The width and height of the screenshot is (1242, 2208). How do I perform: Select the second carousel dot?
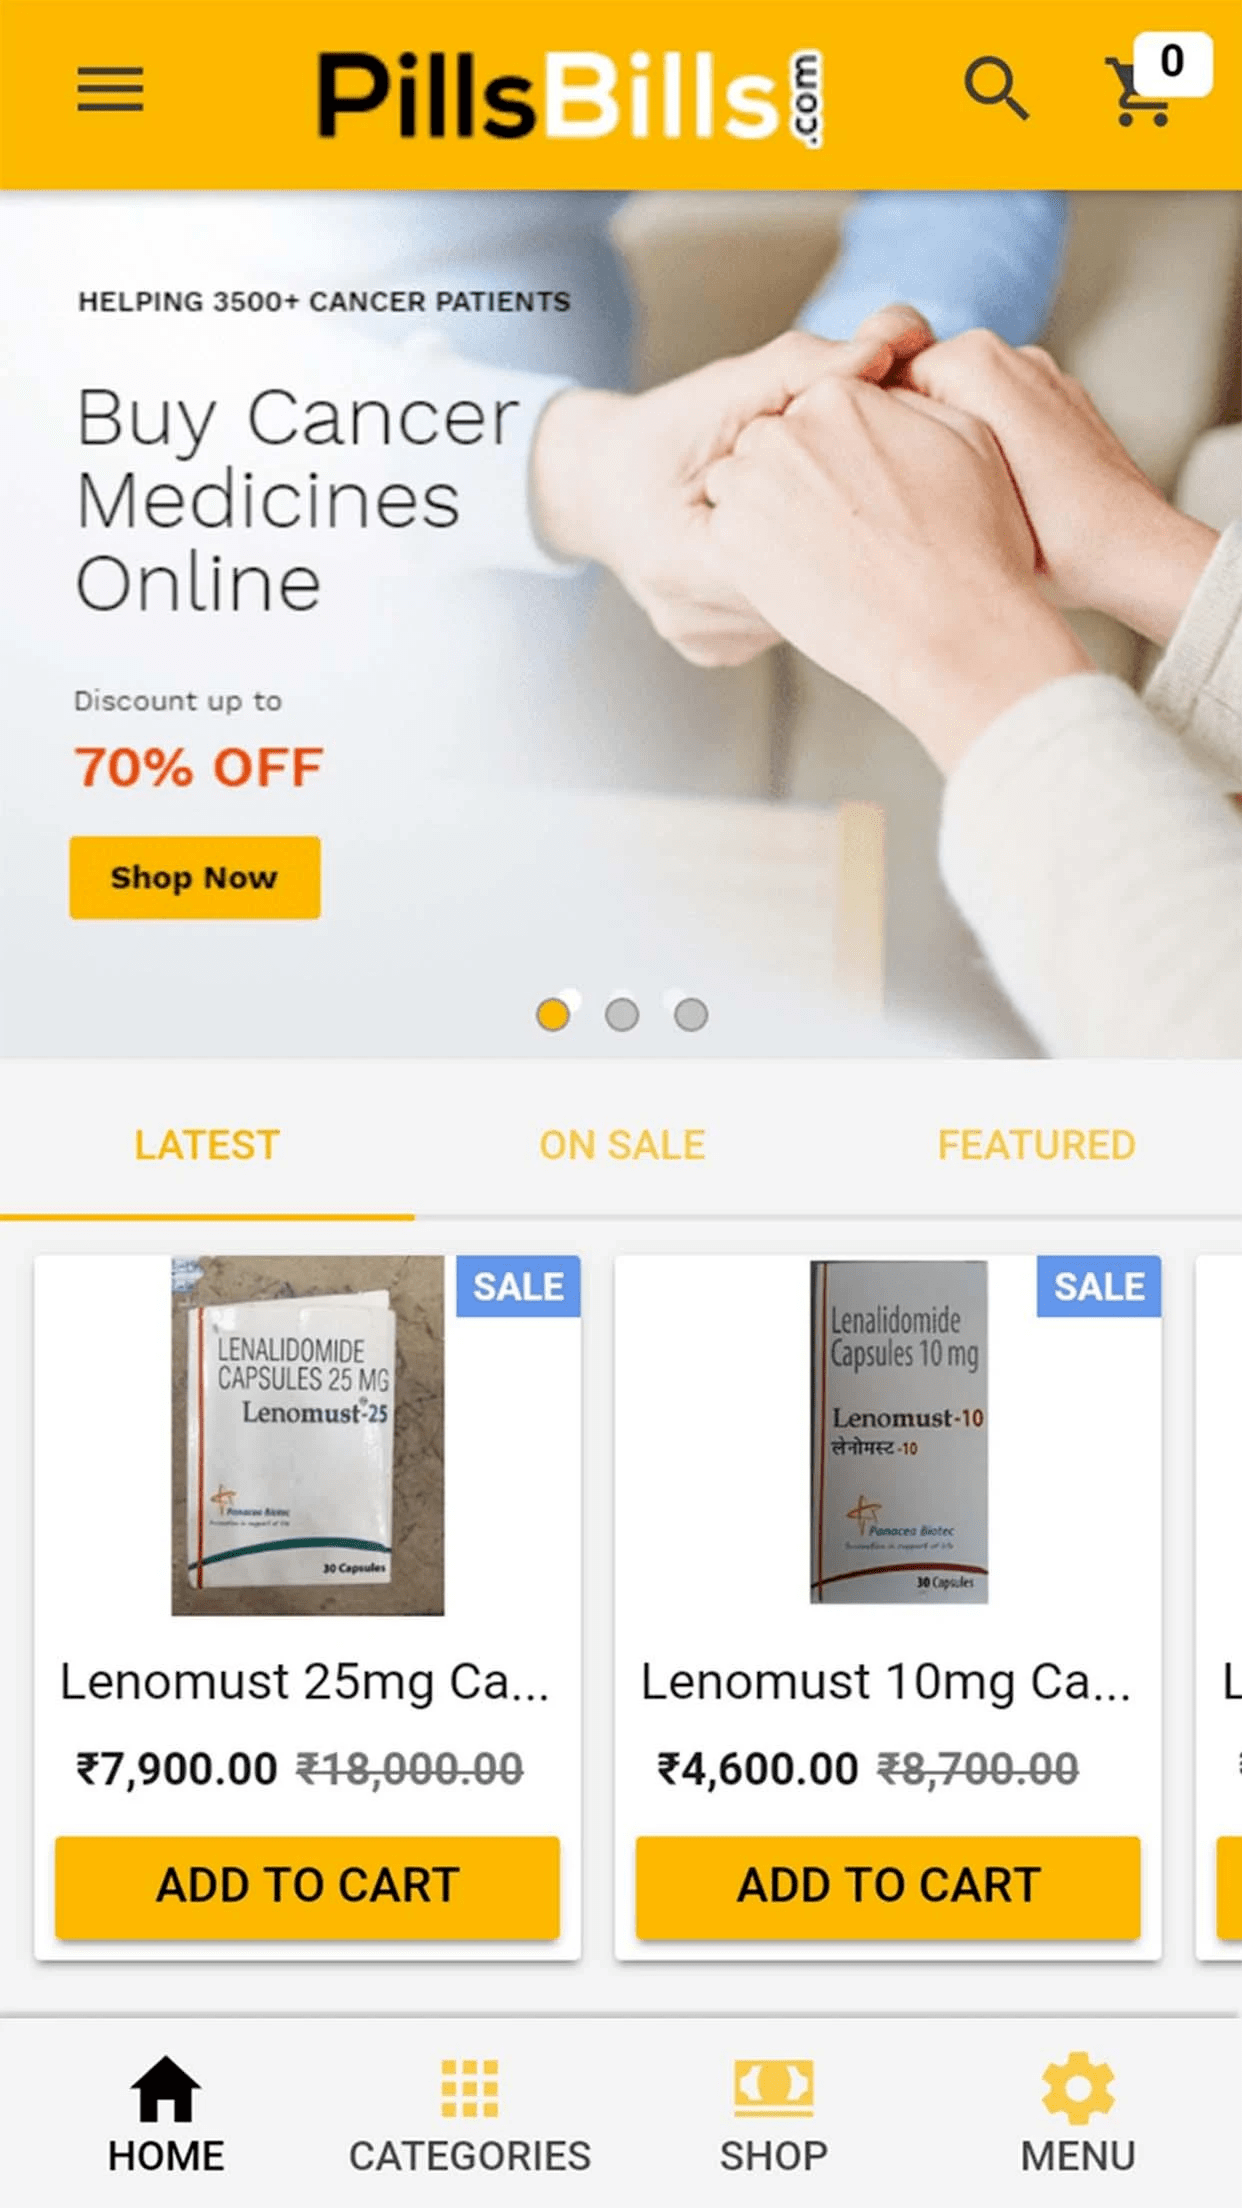(622, 1014)
